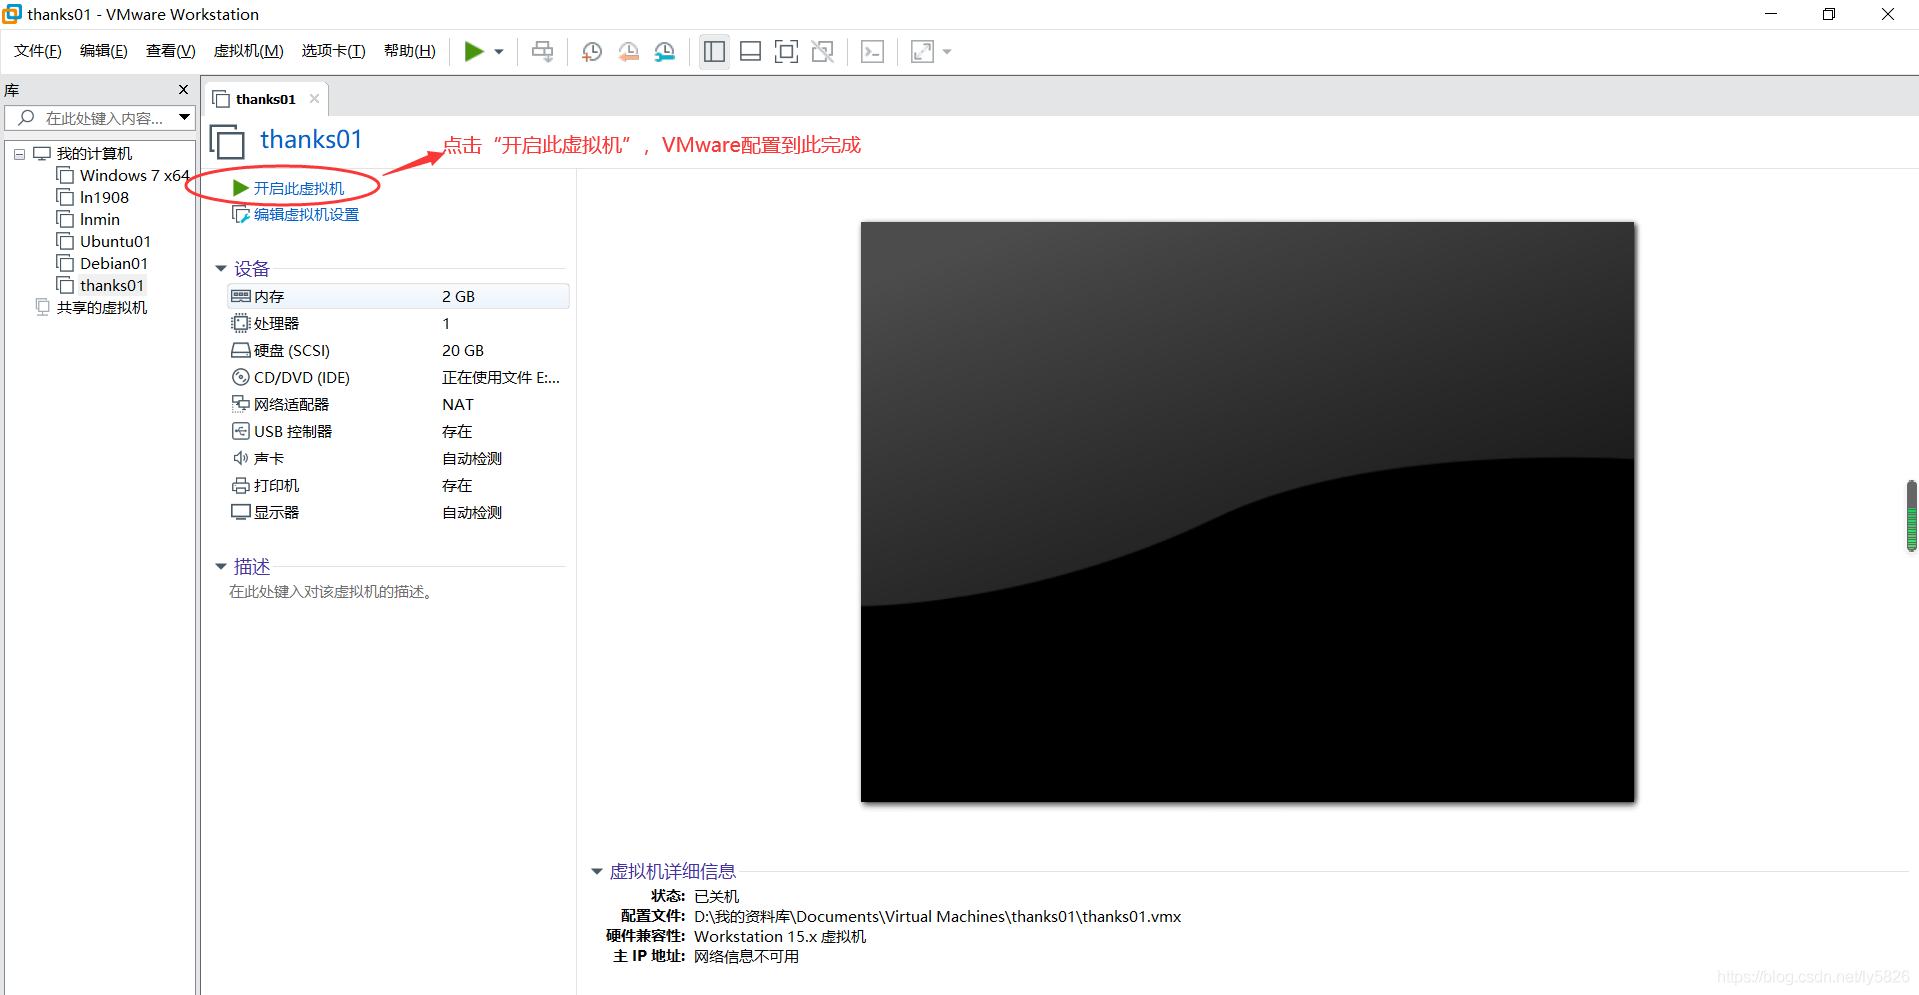1919x995 pixels.
Task: Collapse the 我的计算机 tree node
Action: (x=19, y=154)
